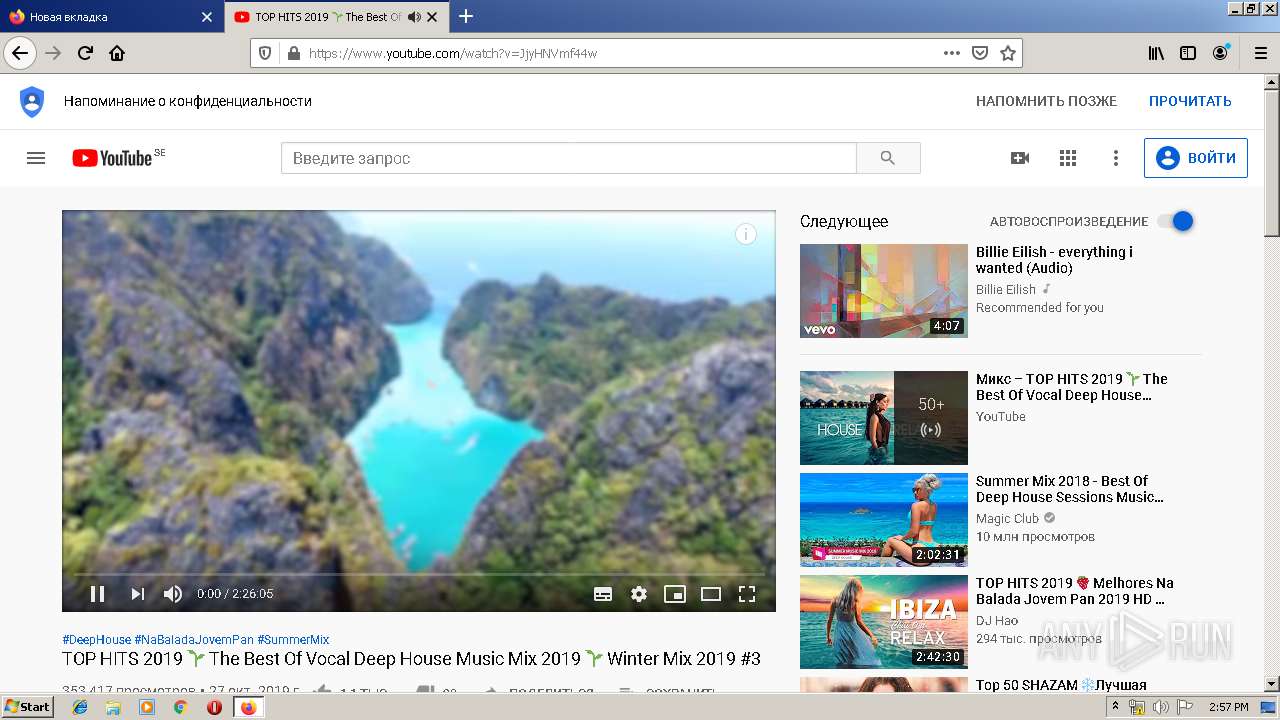This screenshot has width=1280, height=720.
Task: Click the page vertical scrollbar down arrow
Action: 1272,684
